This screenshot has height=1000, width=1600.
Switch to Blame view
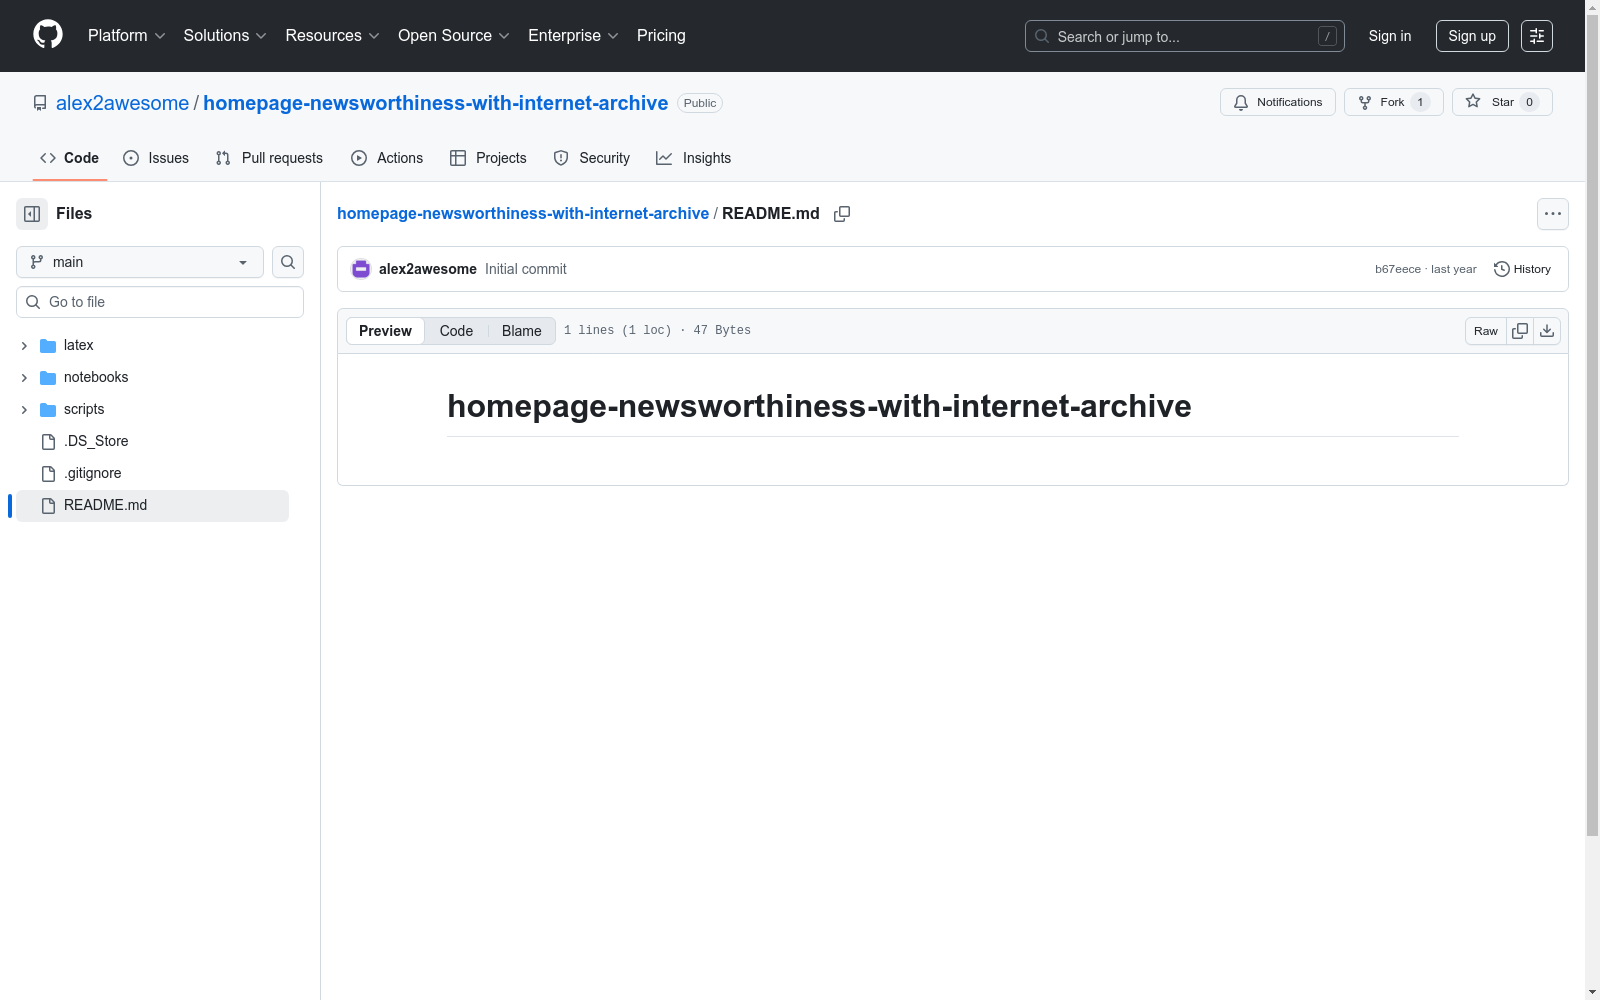521,331
